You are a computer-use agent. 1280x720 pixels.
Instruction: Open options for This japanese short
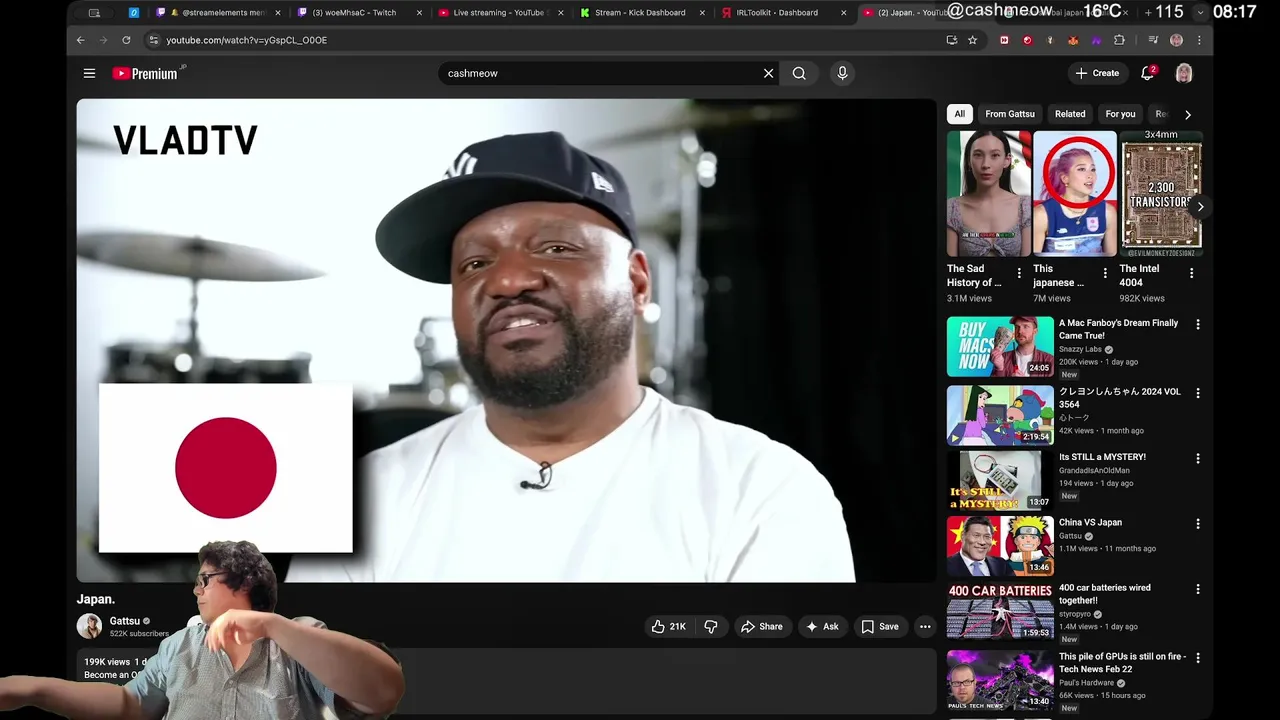click(x=1105, y=273)
